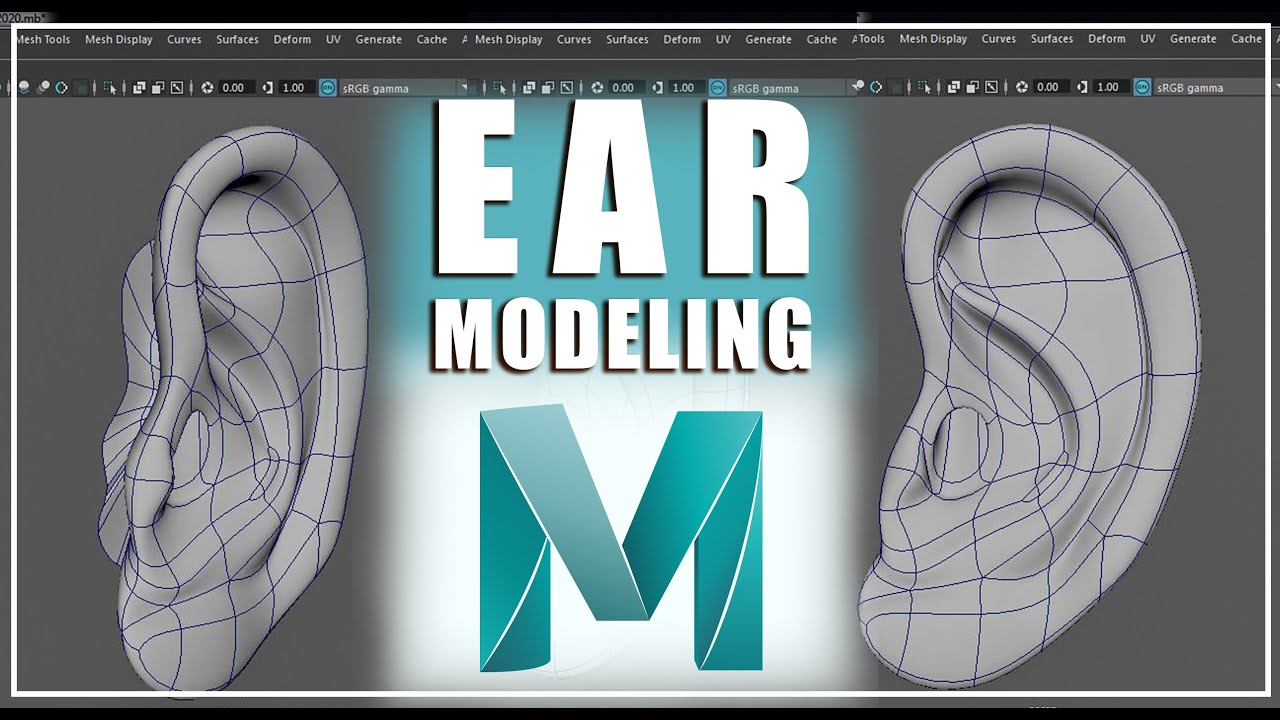This screenshot has width=1280, height=720.
Task: Open Surfaces menu in left panel
Action: click(238, 40)
